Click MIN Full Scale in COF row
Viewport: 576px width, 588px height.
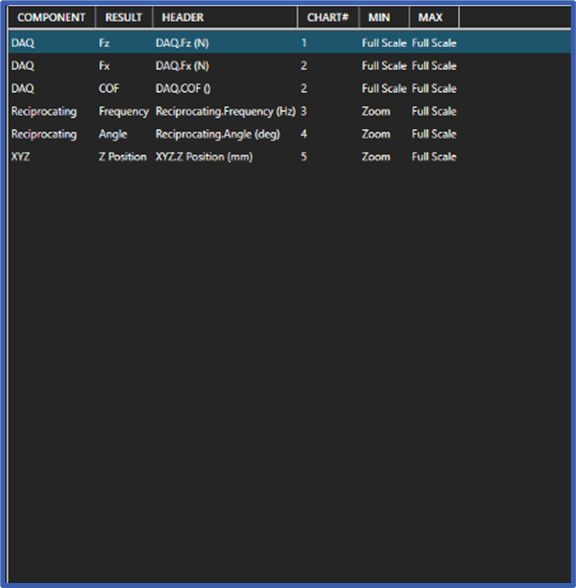click(x=384, y=89)
